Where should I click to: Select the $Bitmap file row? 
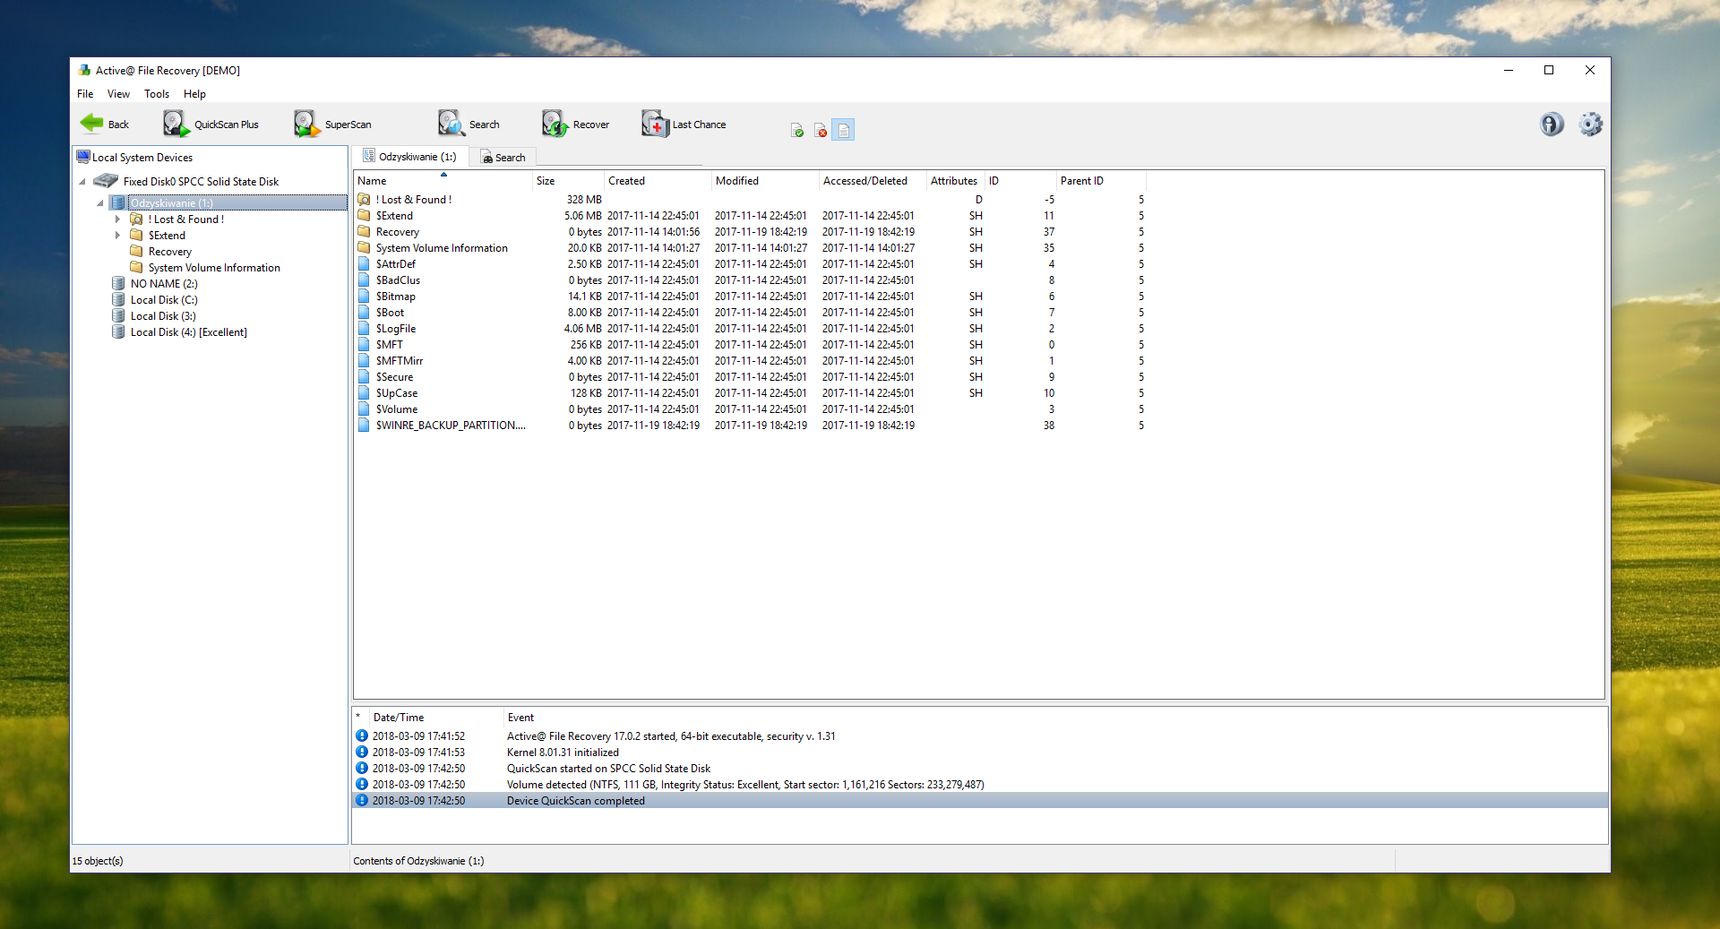pyautogui.click(x=750, y=296)
